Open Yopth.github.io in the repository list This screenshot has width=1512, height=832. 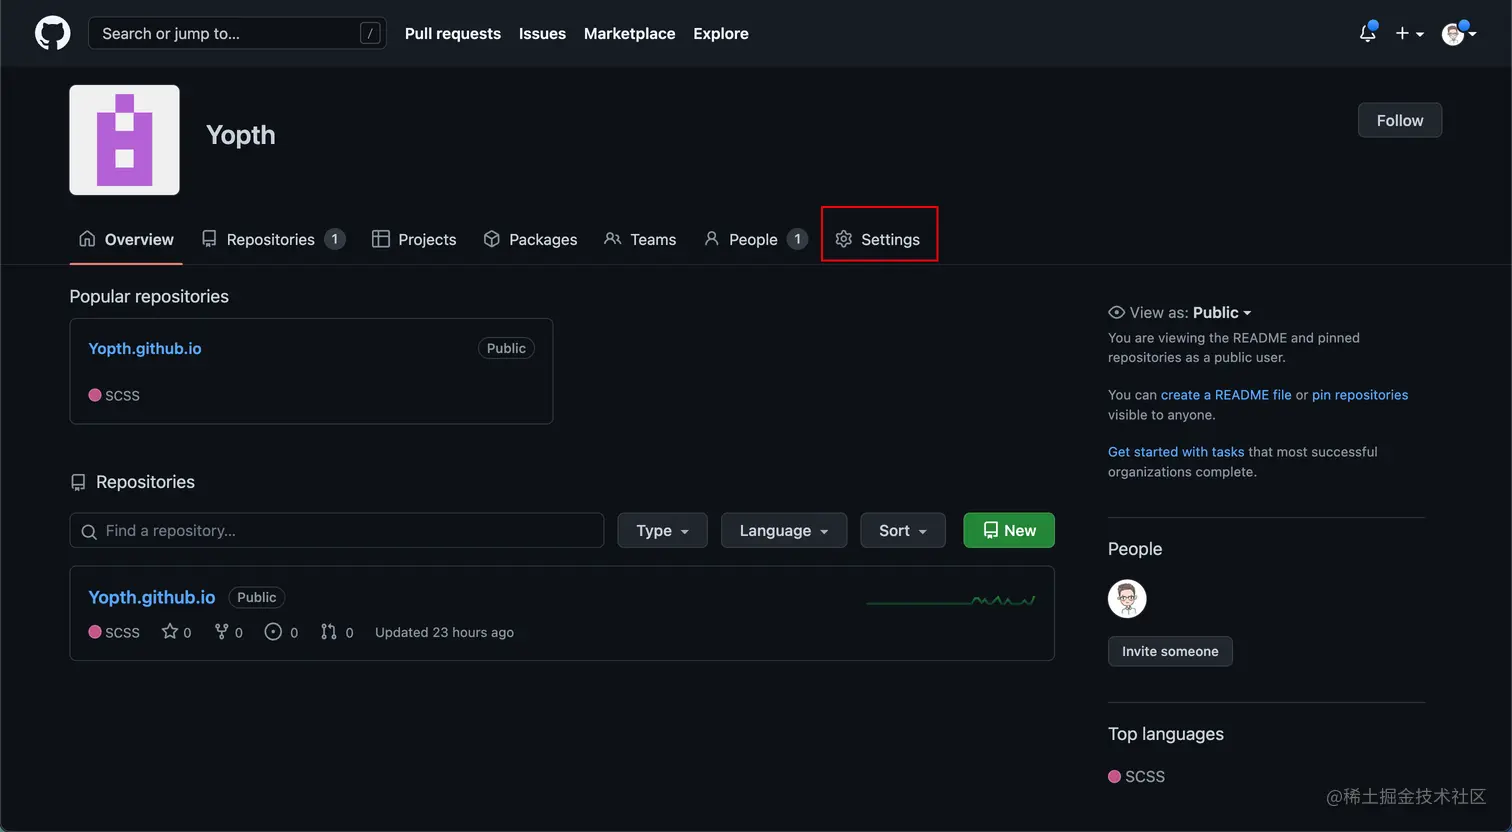pos(152,597)
